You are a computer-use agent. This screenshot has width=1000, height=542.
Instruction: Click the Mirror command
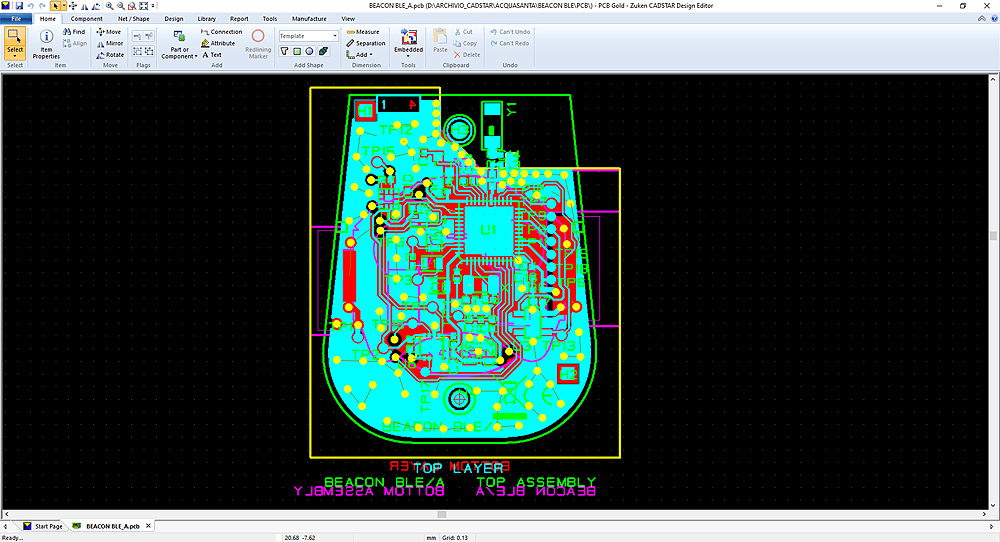coord(110,43)
